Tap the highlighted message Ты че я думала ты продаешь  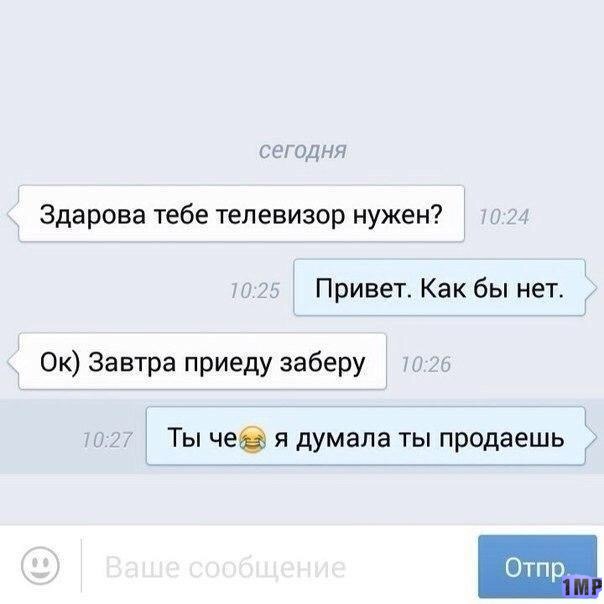[366, 436]
